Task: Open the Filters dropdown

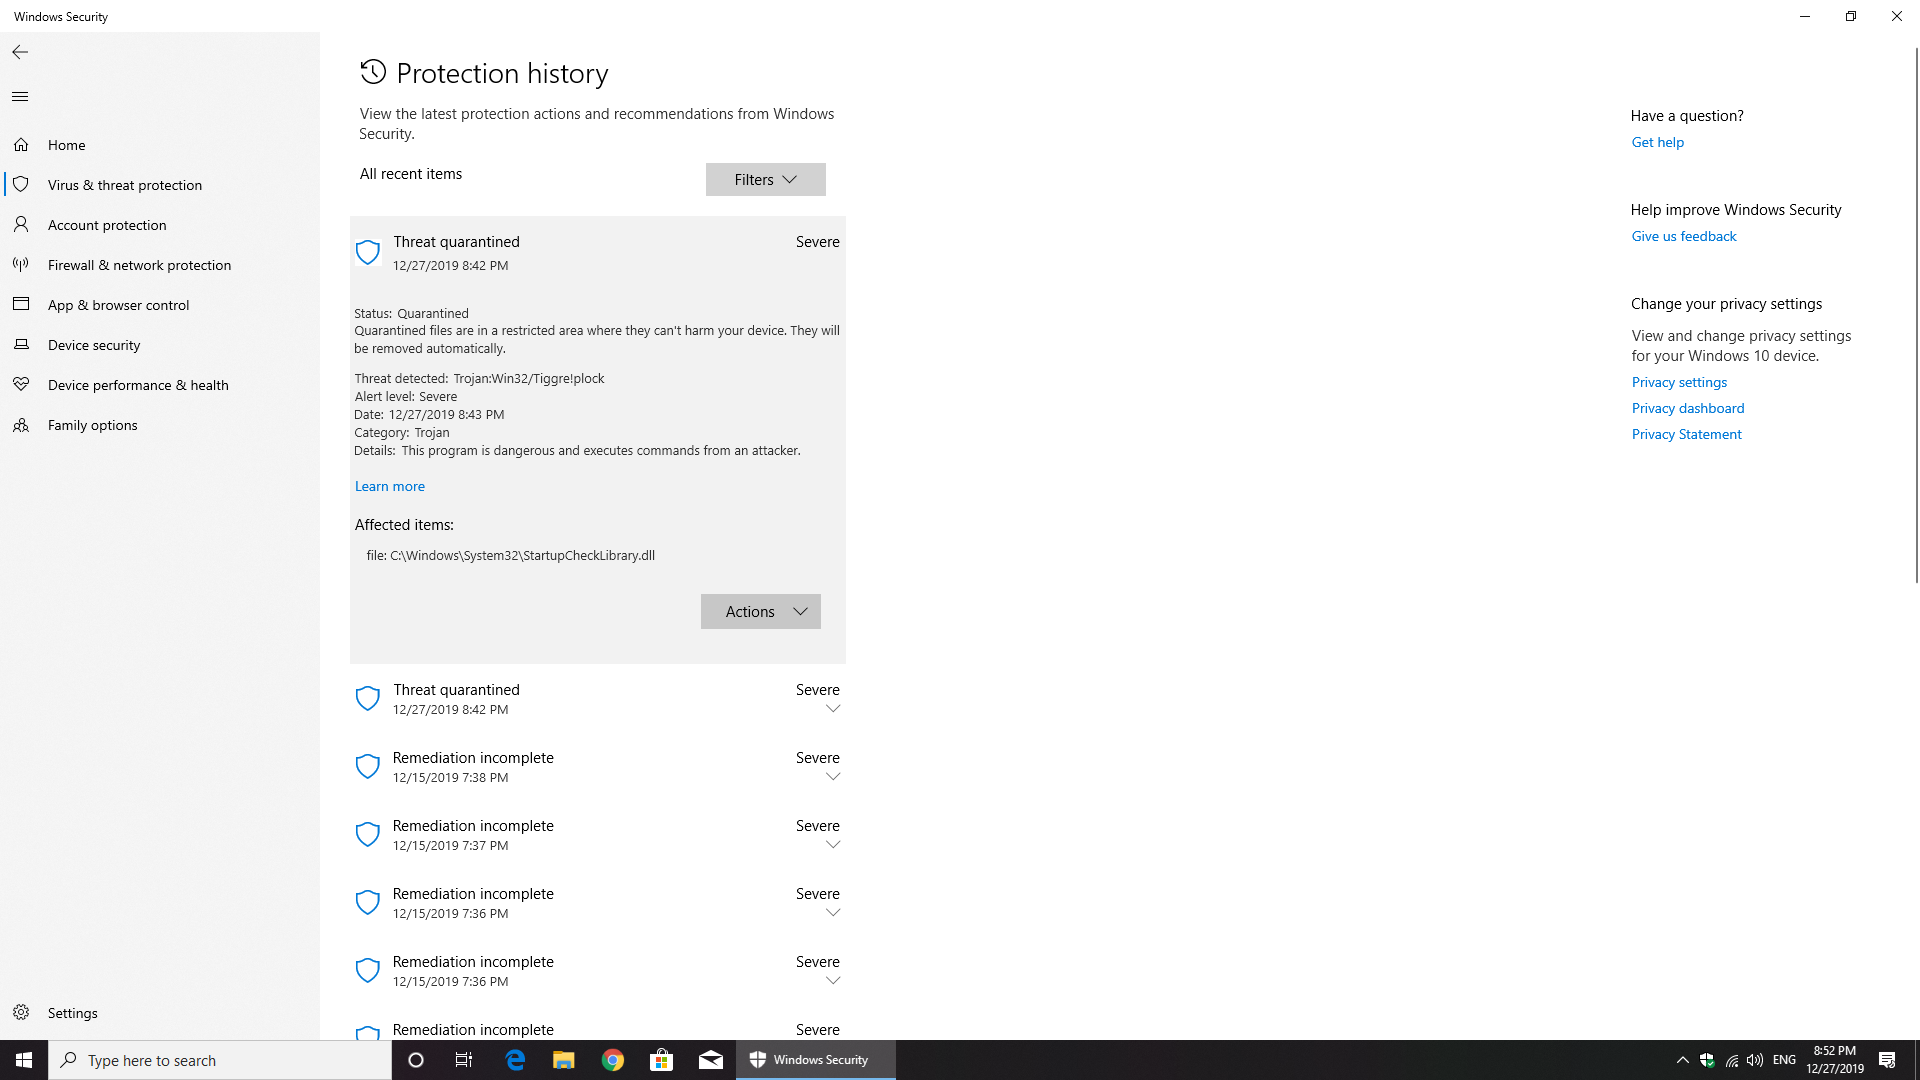Action: click(765, 180)
